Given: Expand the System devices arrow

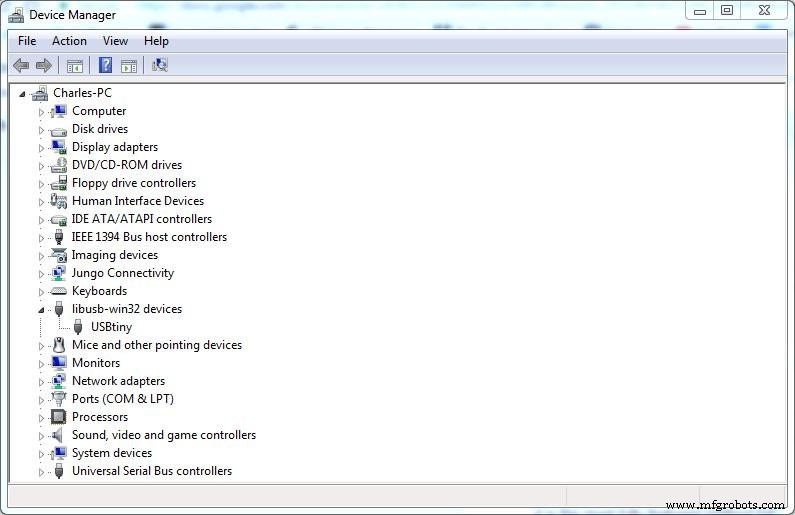Looking at the screenshot, I should 42,454.
